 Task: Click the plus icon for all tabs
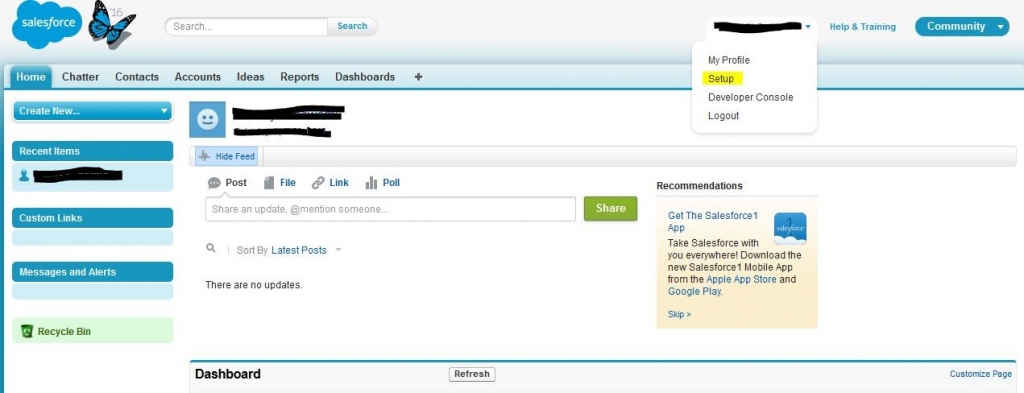point(418,77)
